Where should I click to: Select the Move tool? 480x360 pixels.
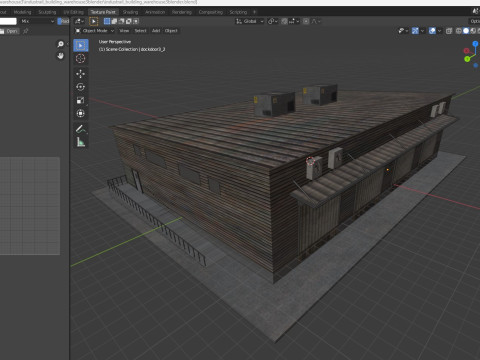pos(81,74)
